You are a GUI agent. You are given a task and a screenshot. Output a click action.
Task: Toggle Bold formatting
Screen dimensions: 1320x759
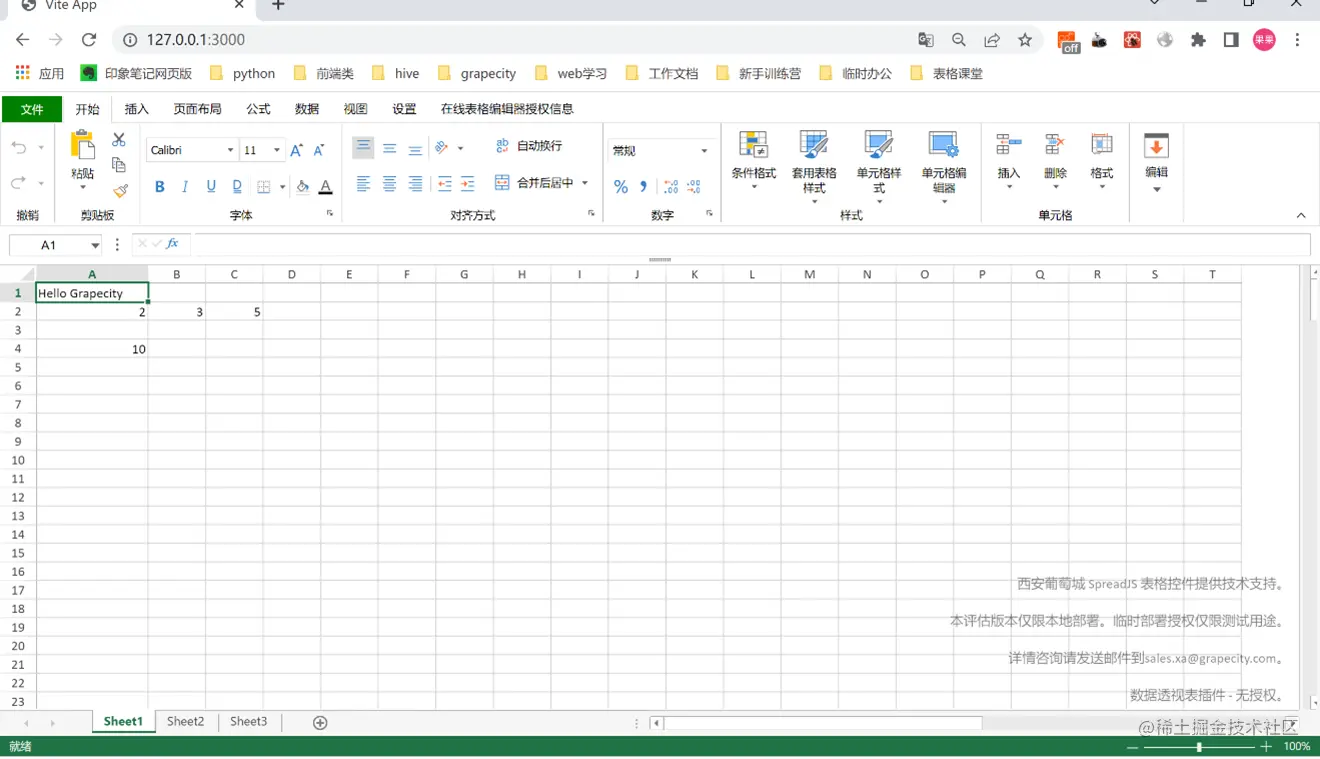pos(159,187)
